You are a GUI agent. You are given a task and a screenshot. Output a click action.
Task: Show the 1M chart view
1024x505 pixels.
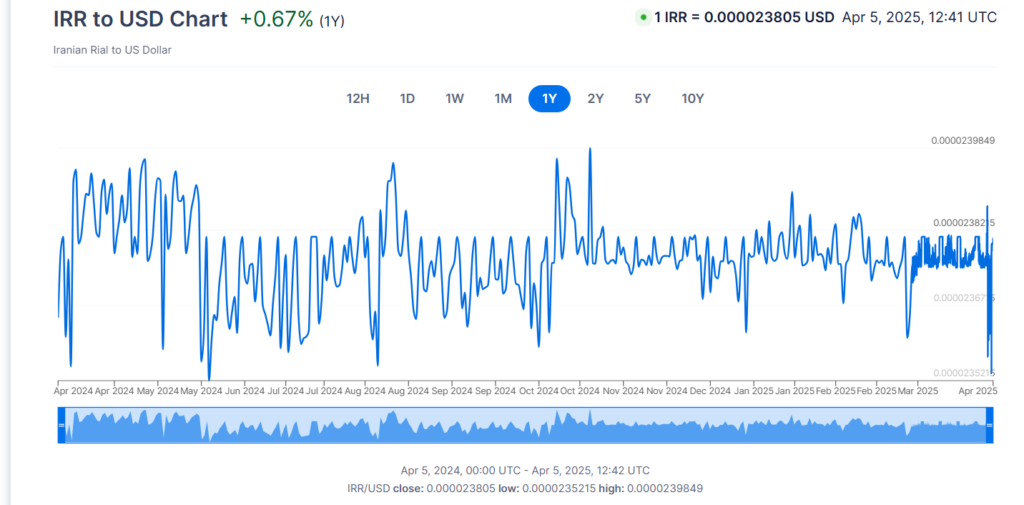click(x=502, y=98)
